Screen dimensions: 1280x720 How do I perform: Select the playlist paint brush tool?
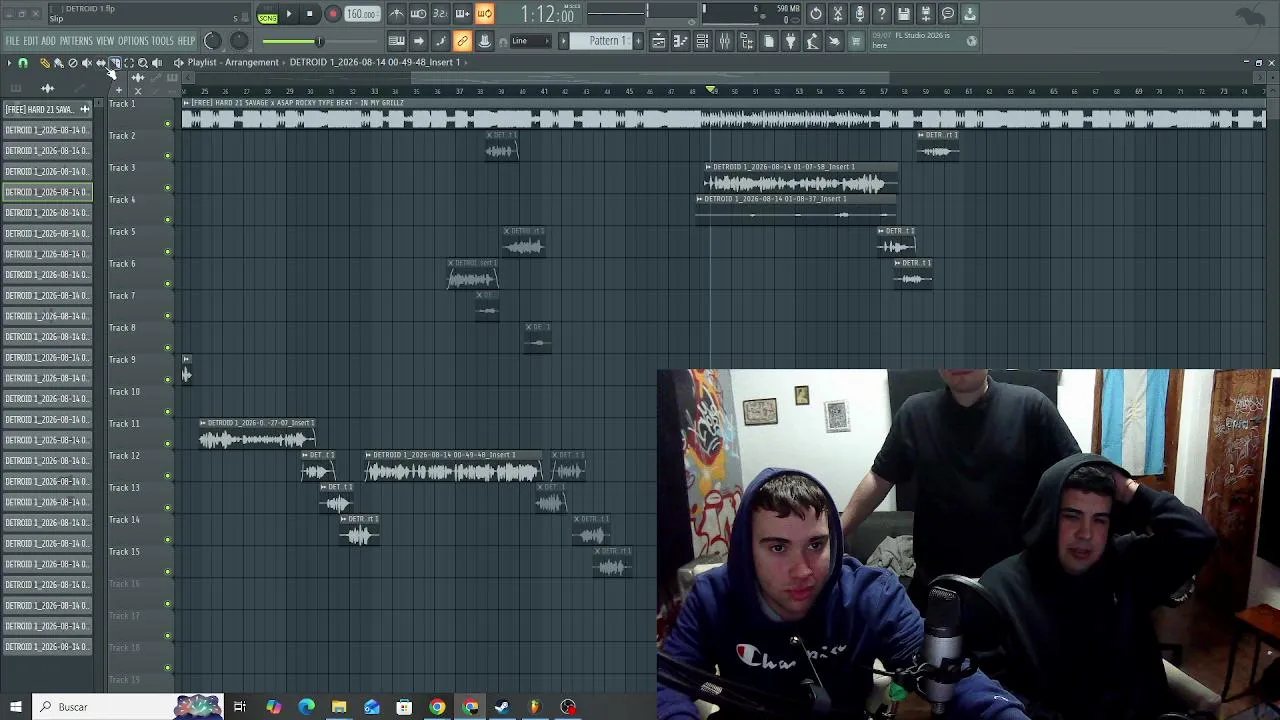pyautogui.click(x=59, y=63)
